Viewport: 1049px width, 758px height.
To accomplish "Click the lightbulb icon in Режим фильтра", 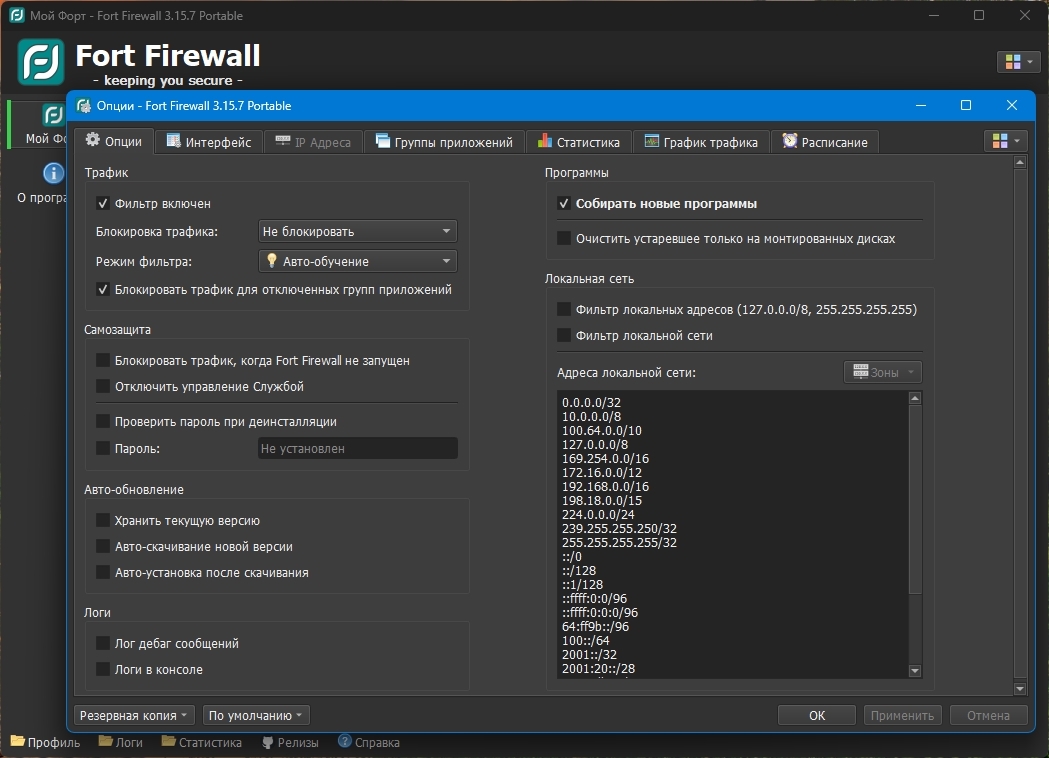I will (x=272, y=260).
